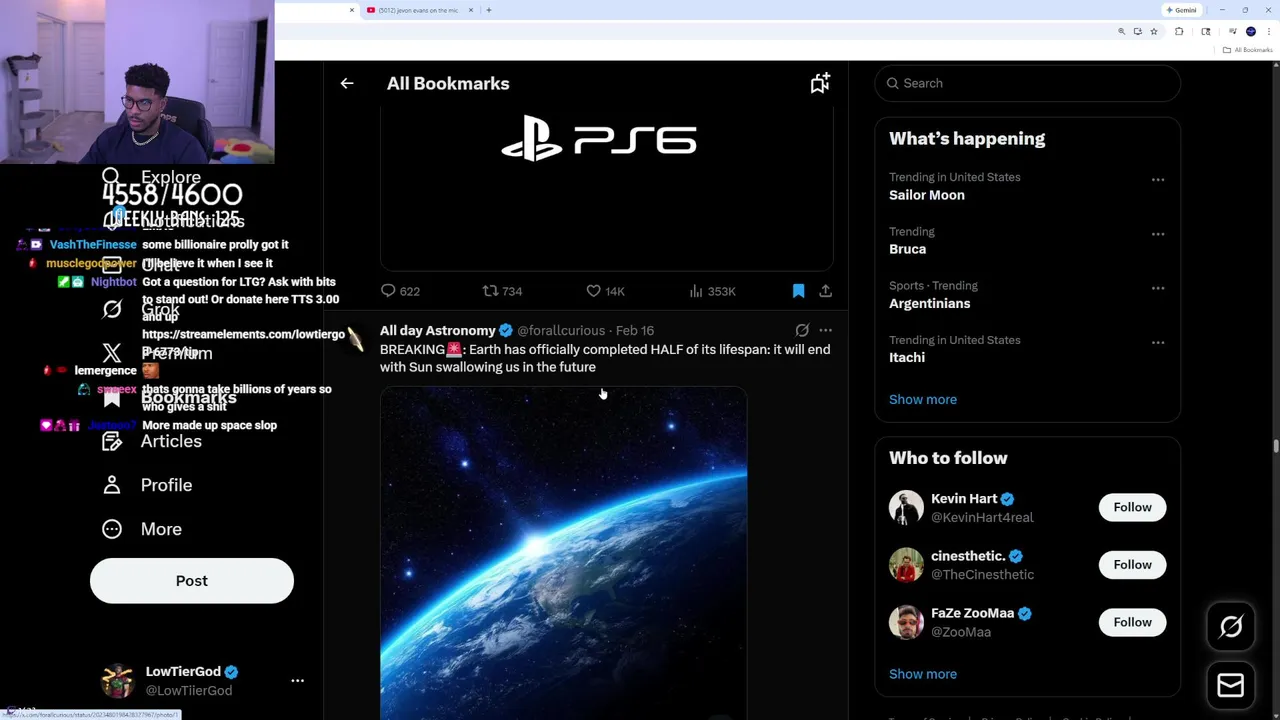Open the Earth from space image

click(x=563, y=553)
